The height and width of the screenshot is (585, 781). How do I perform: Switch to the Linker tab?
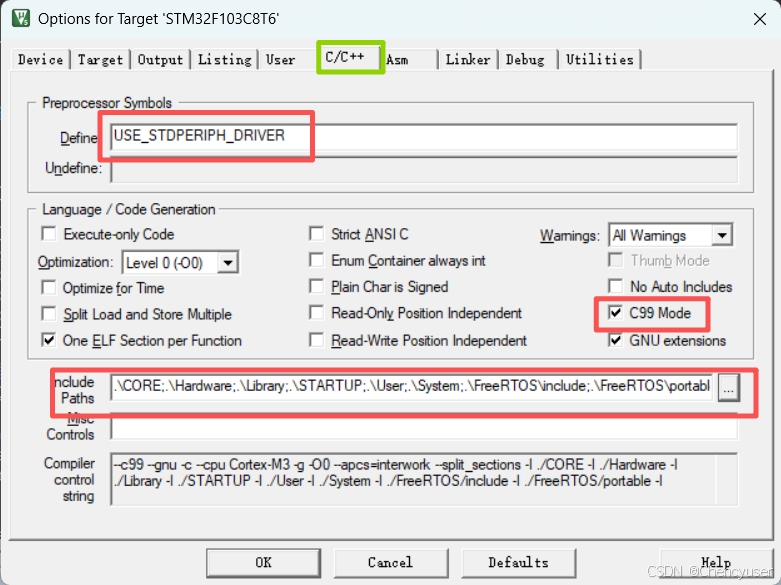point(468,60)
